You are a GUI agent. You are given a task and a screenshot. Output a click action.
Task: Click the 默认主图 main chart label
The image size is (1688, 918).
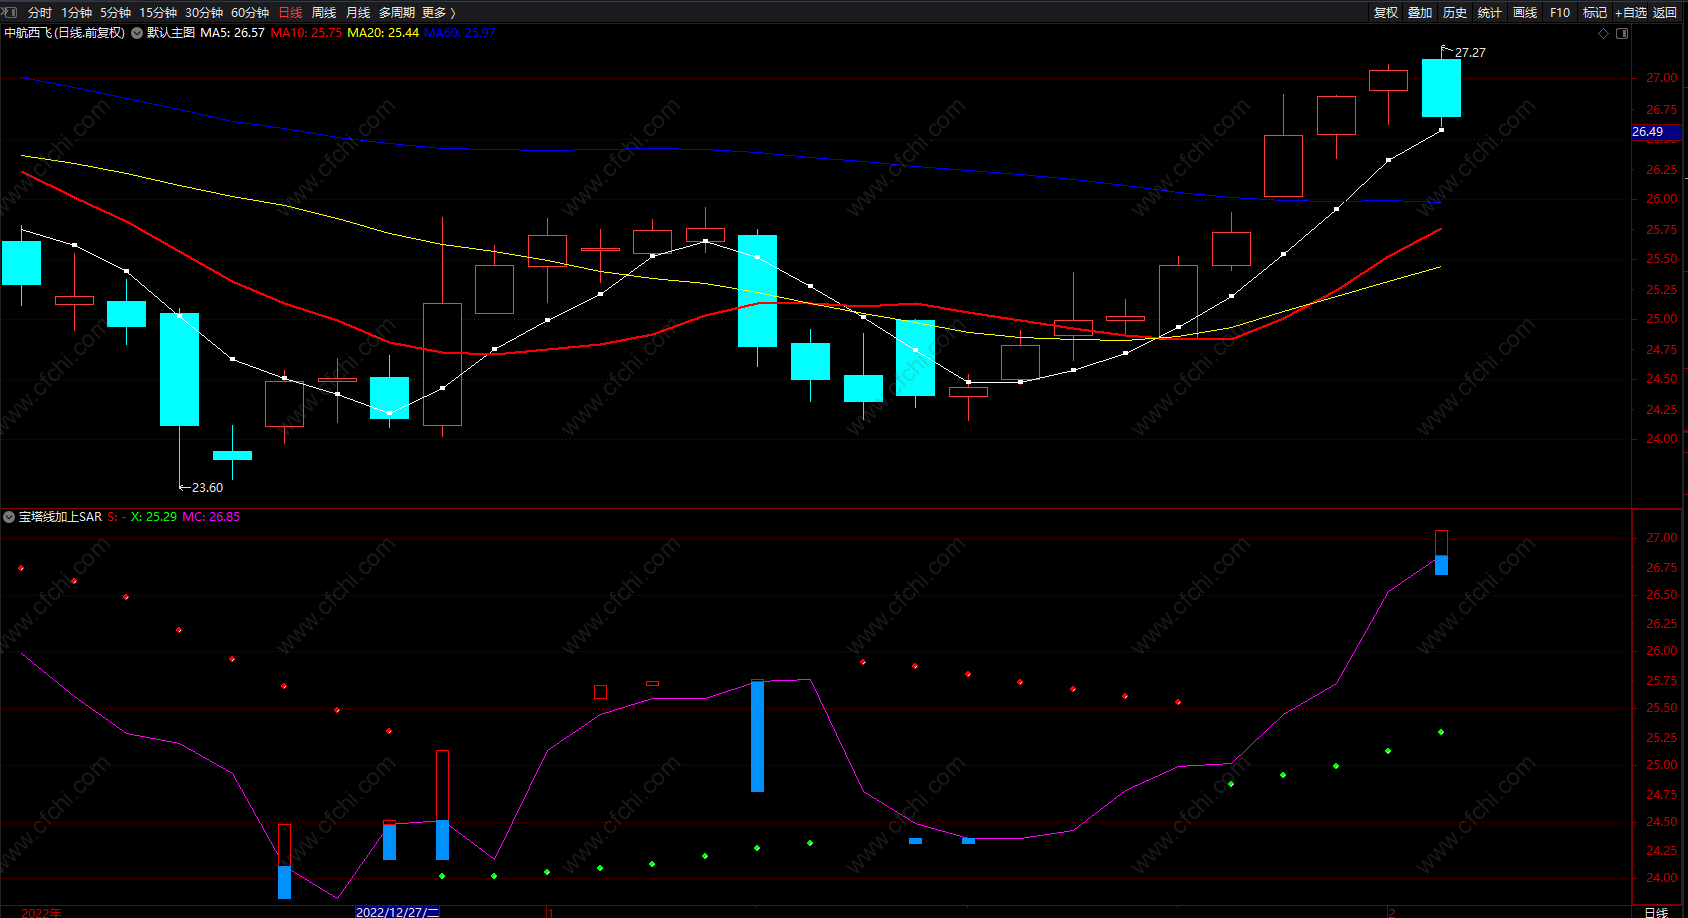pos(171,33)
